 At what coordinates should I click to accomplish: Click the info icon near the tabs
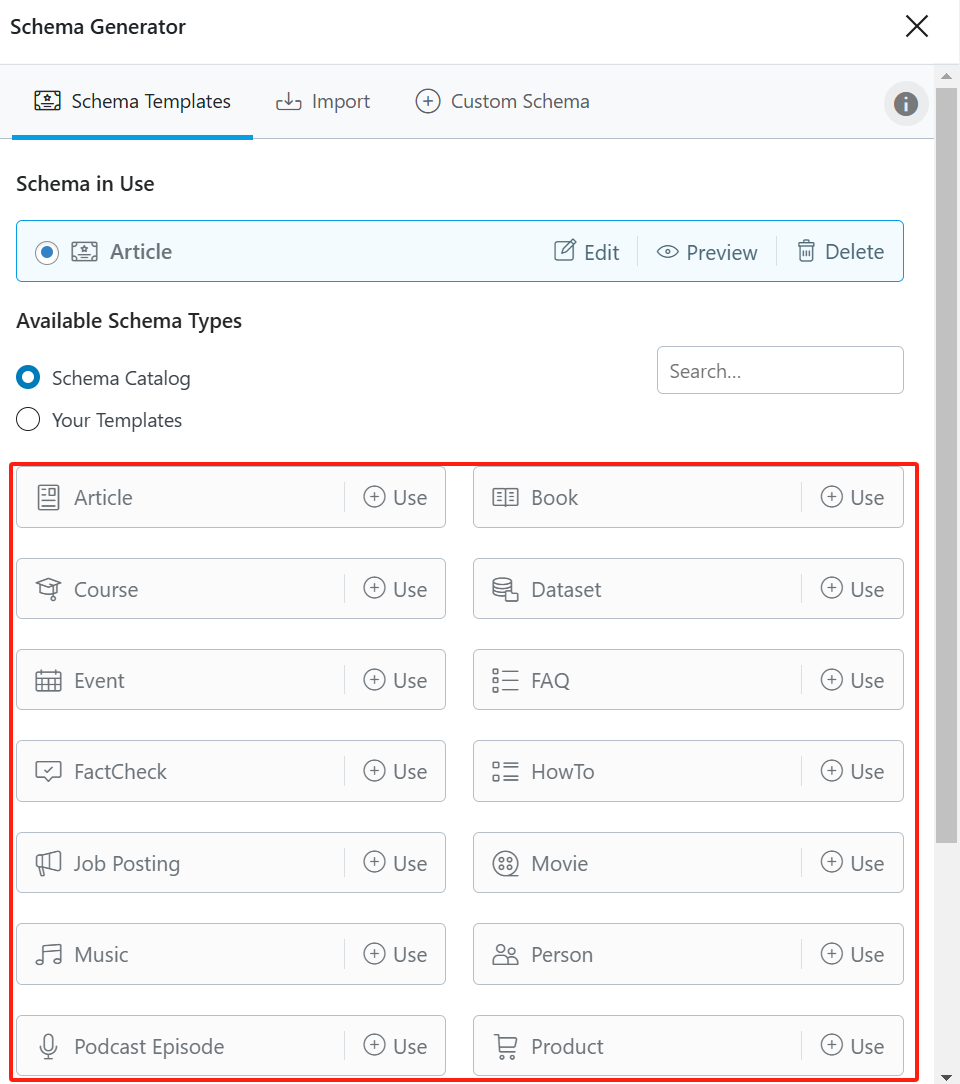click(x=905, y=103)
